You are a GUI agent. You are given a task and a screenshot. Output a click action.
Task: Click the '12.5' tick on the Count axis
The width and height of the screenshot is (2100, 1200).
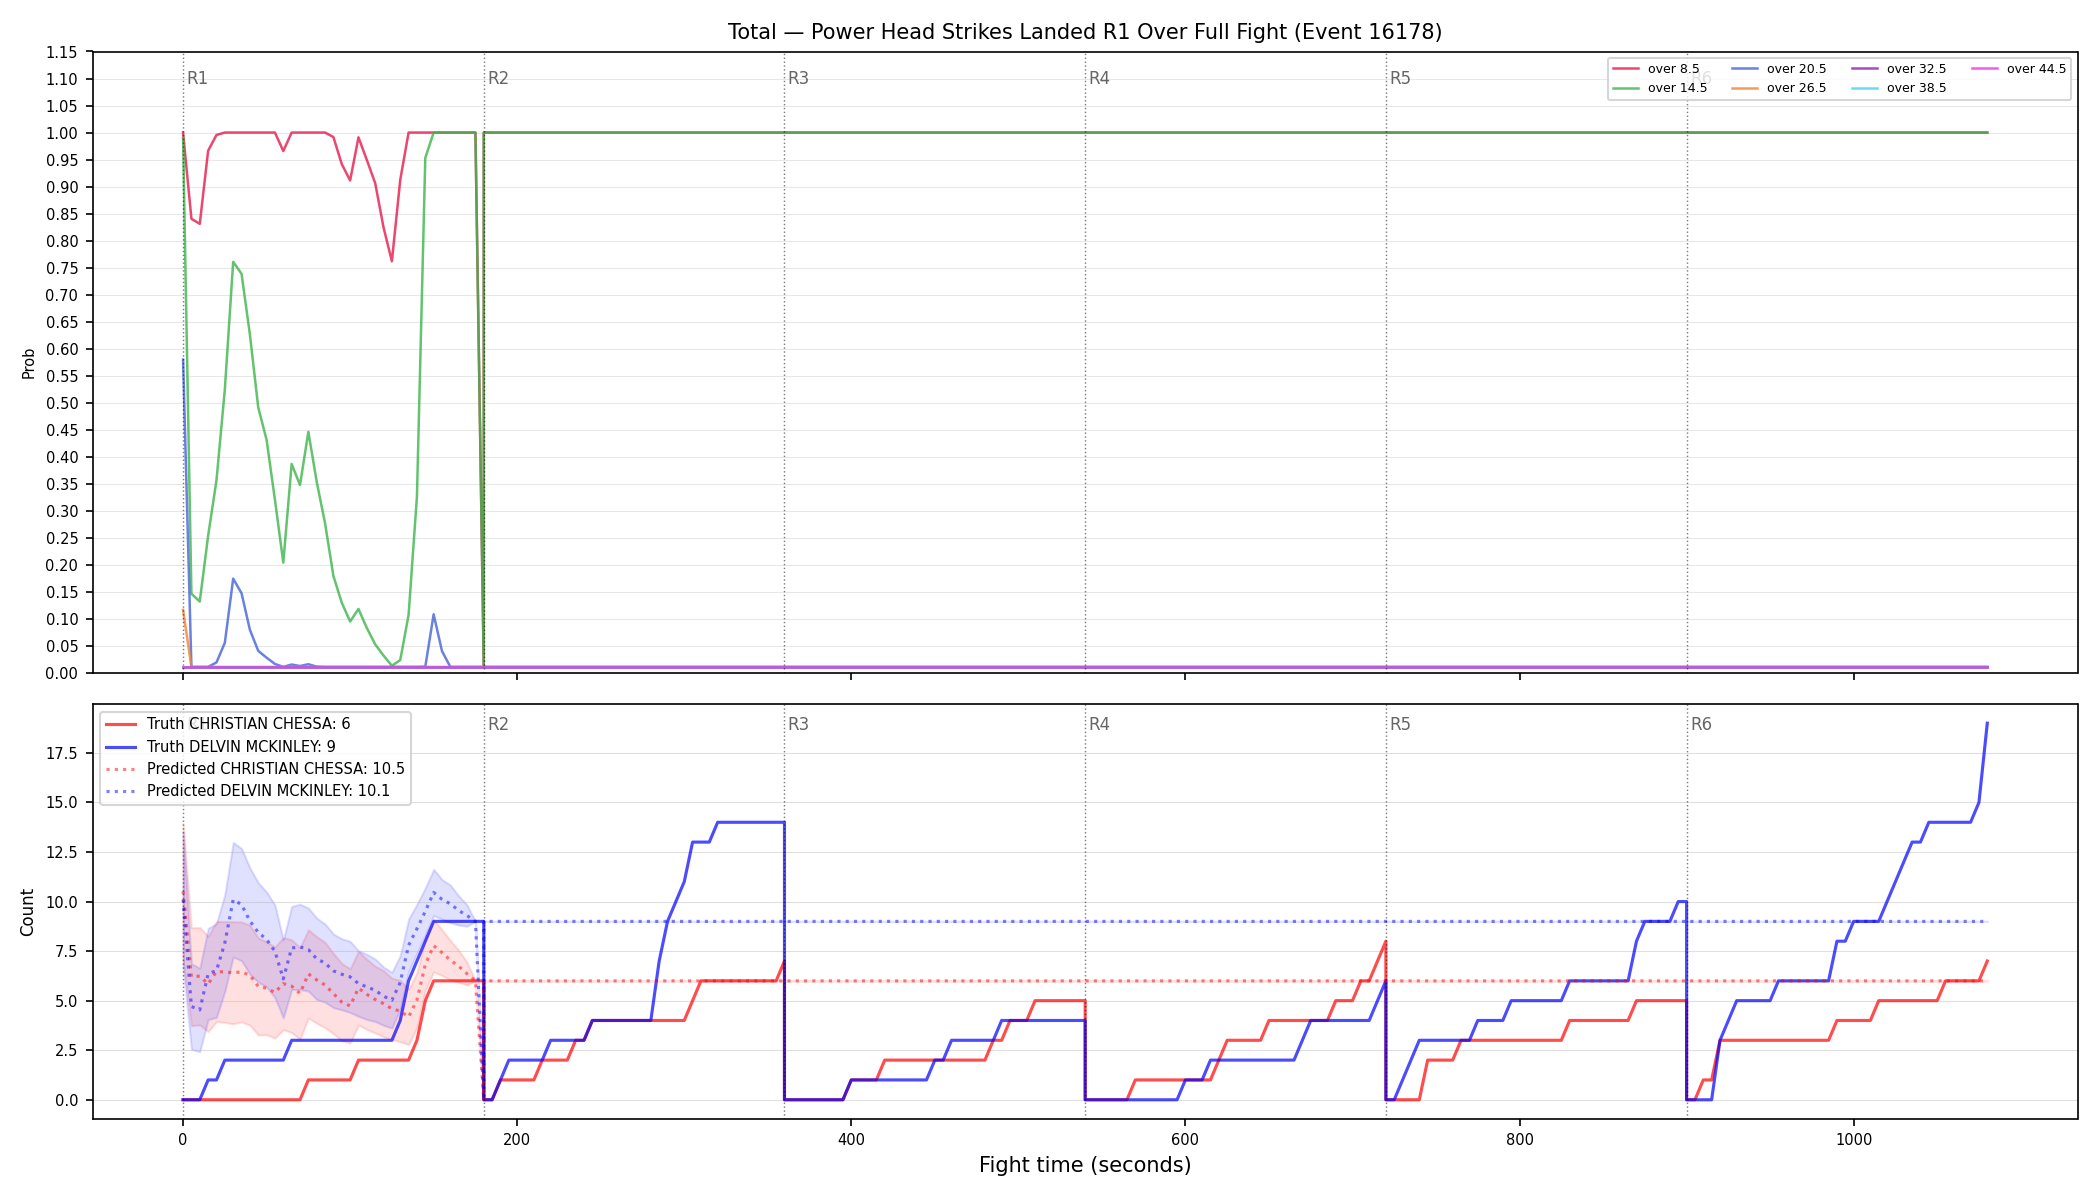tap(63, 852)
